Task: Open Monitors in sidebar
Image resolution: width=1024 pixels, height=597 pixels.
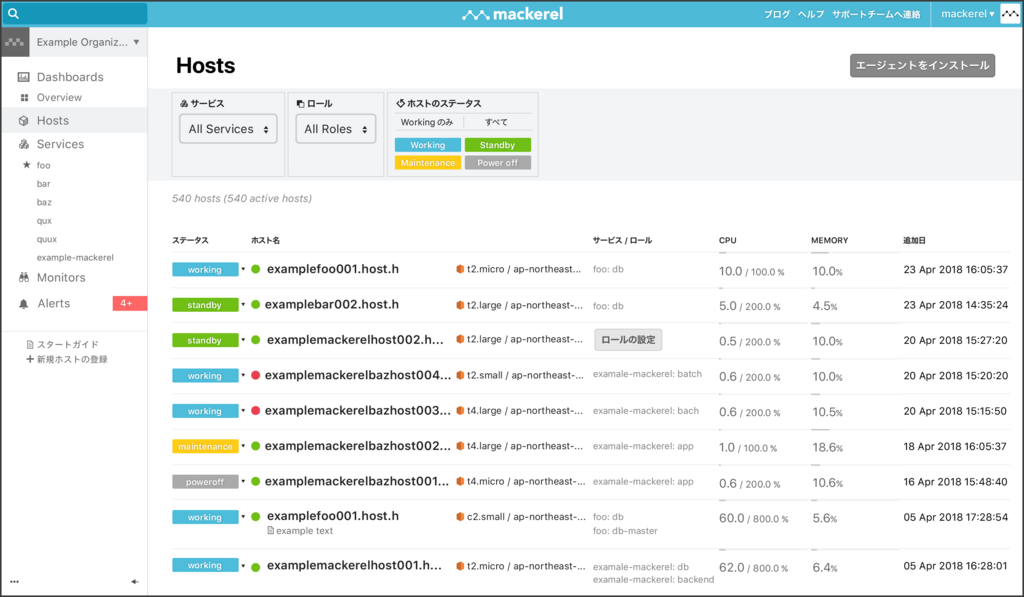Action: click(61, 278)
